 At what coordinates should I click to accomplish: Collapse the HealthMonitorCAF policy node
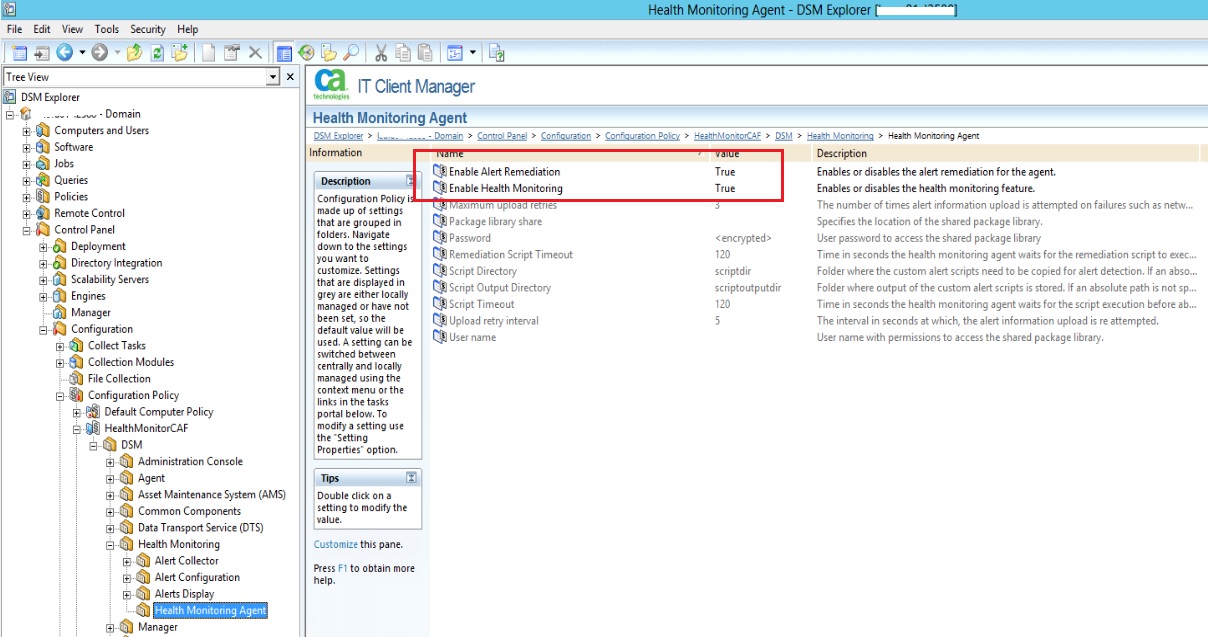tap(78, 429)
